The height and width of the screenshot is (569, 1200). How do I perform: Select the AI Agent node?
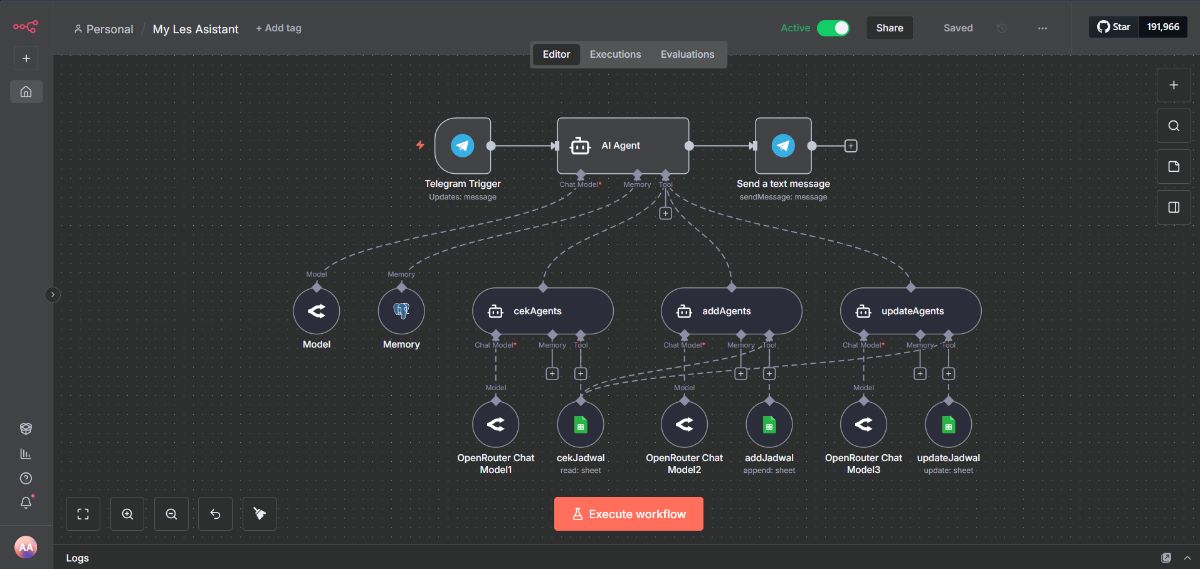pos(623,146)
